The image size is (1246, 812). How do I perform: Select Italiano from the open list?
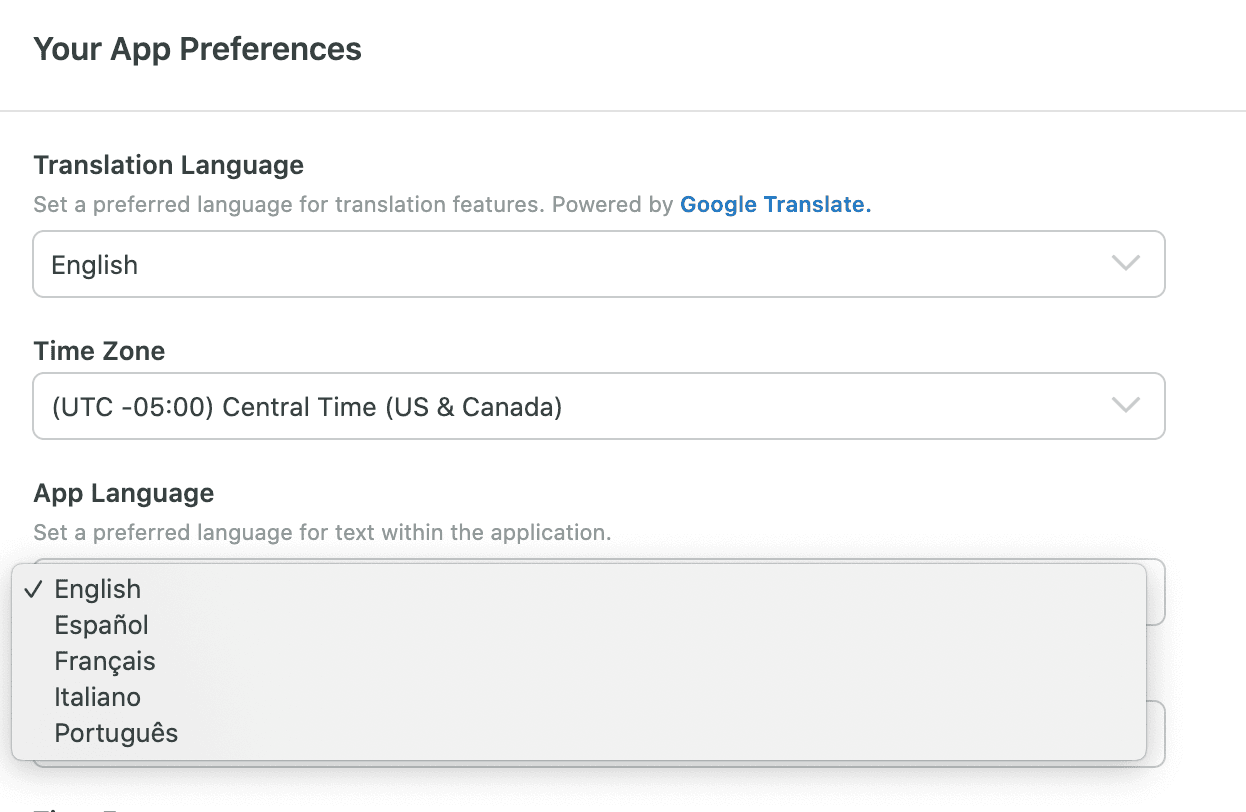(x=97, y=697)
